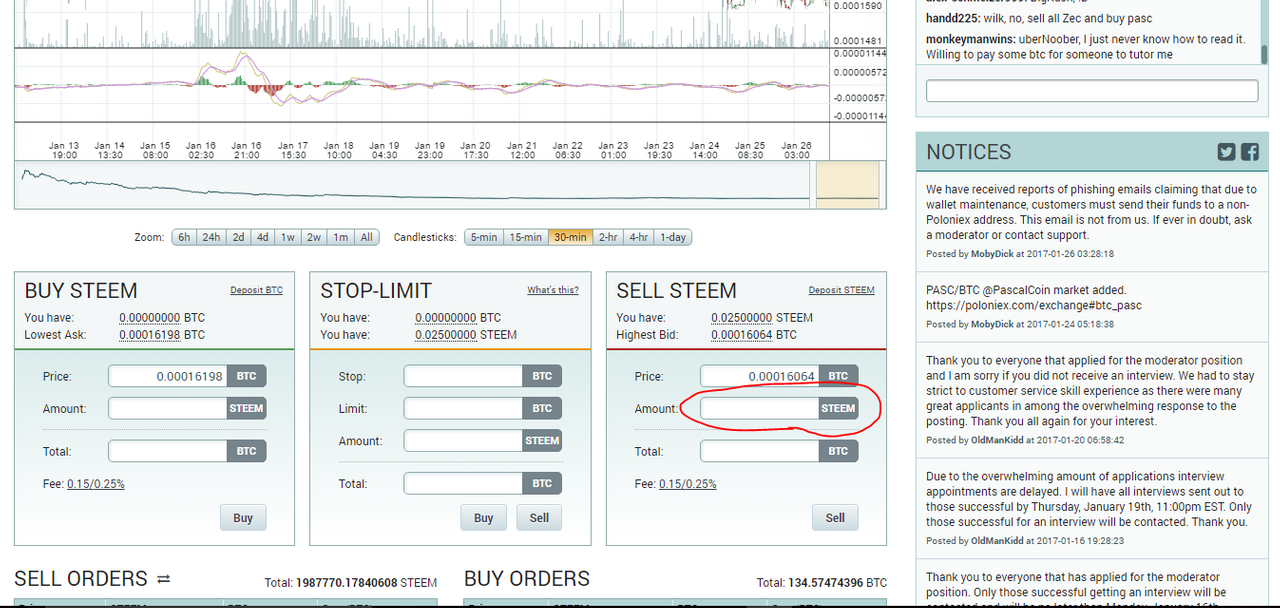Focus the Total field in Stop-Limit
This screenshot has width=1280, height=608.
(463, 483)
